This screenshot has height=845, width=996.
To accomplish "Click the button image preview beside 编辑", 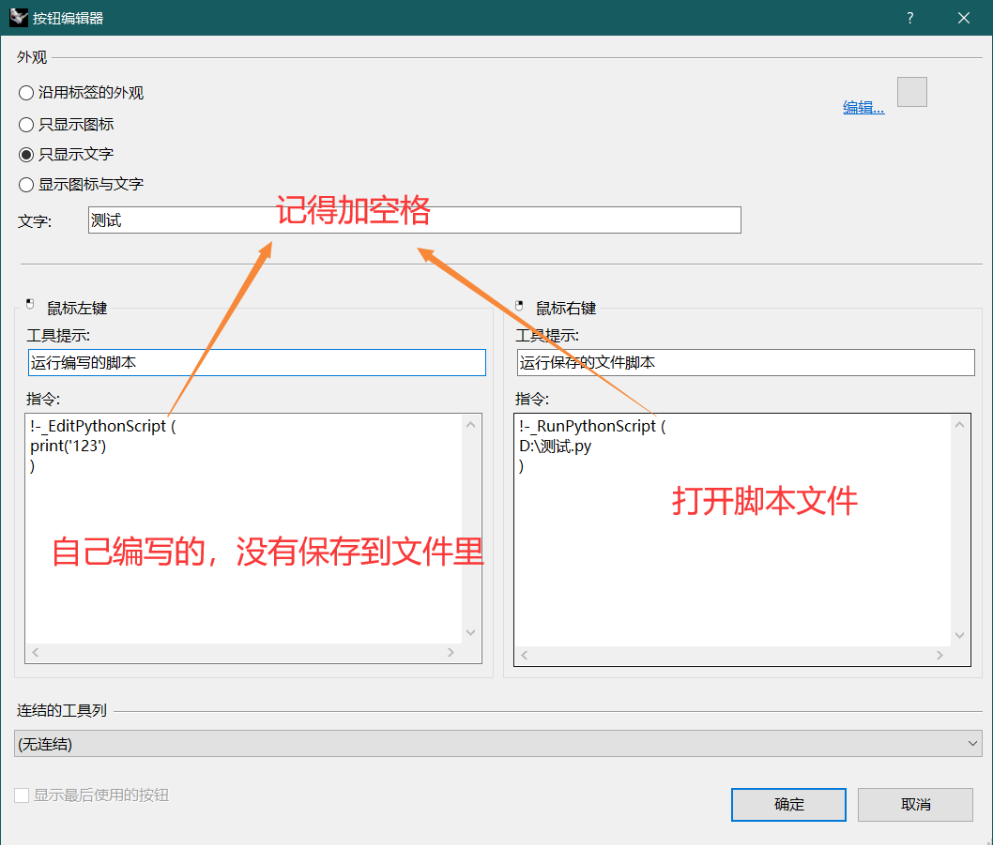I will pos(911,91).
